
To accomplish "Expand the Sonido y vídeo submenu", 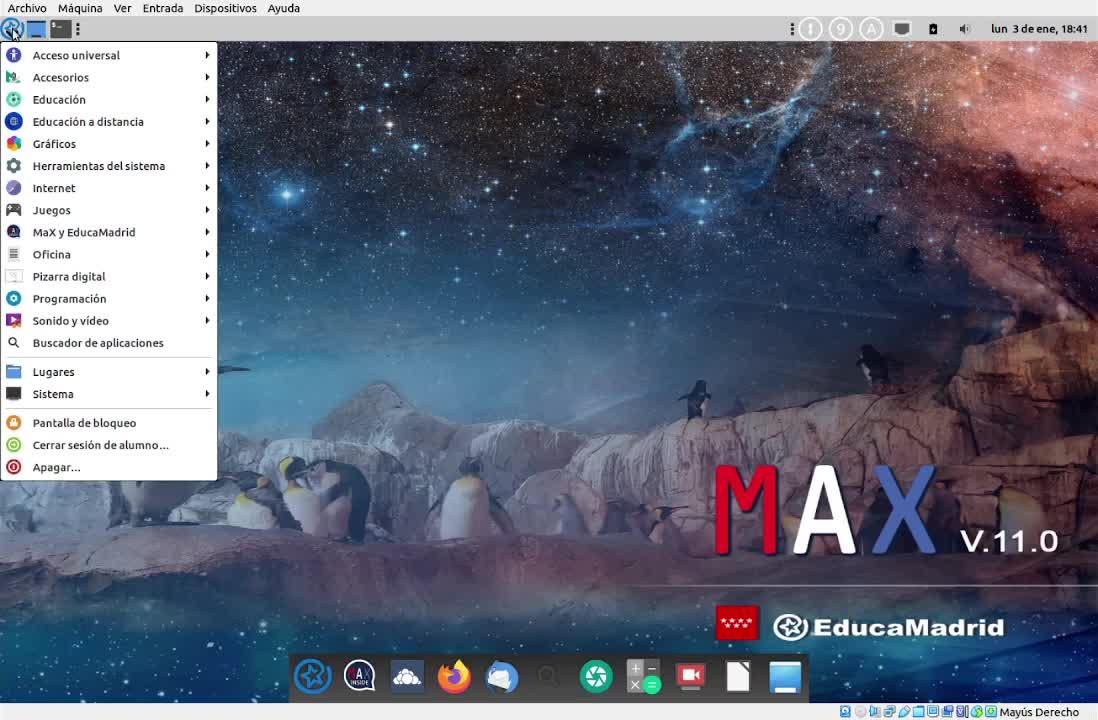I will pyautogui.click(x=109, y=321).
